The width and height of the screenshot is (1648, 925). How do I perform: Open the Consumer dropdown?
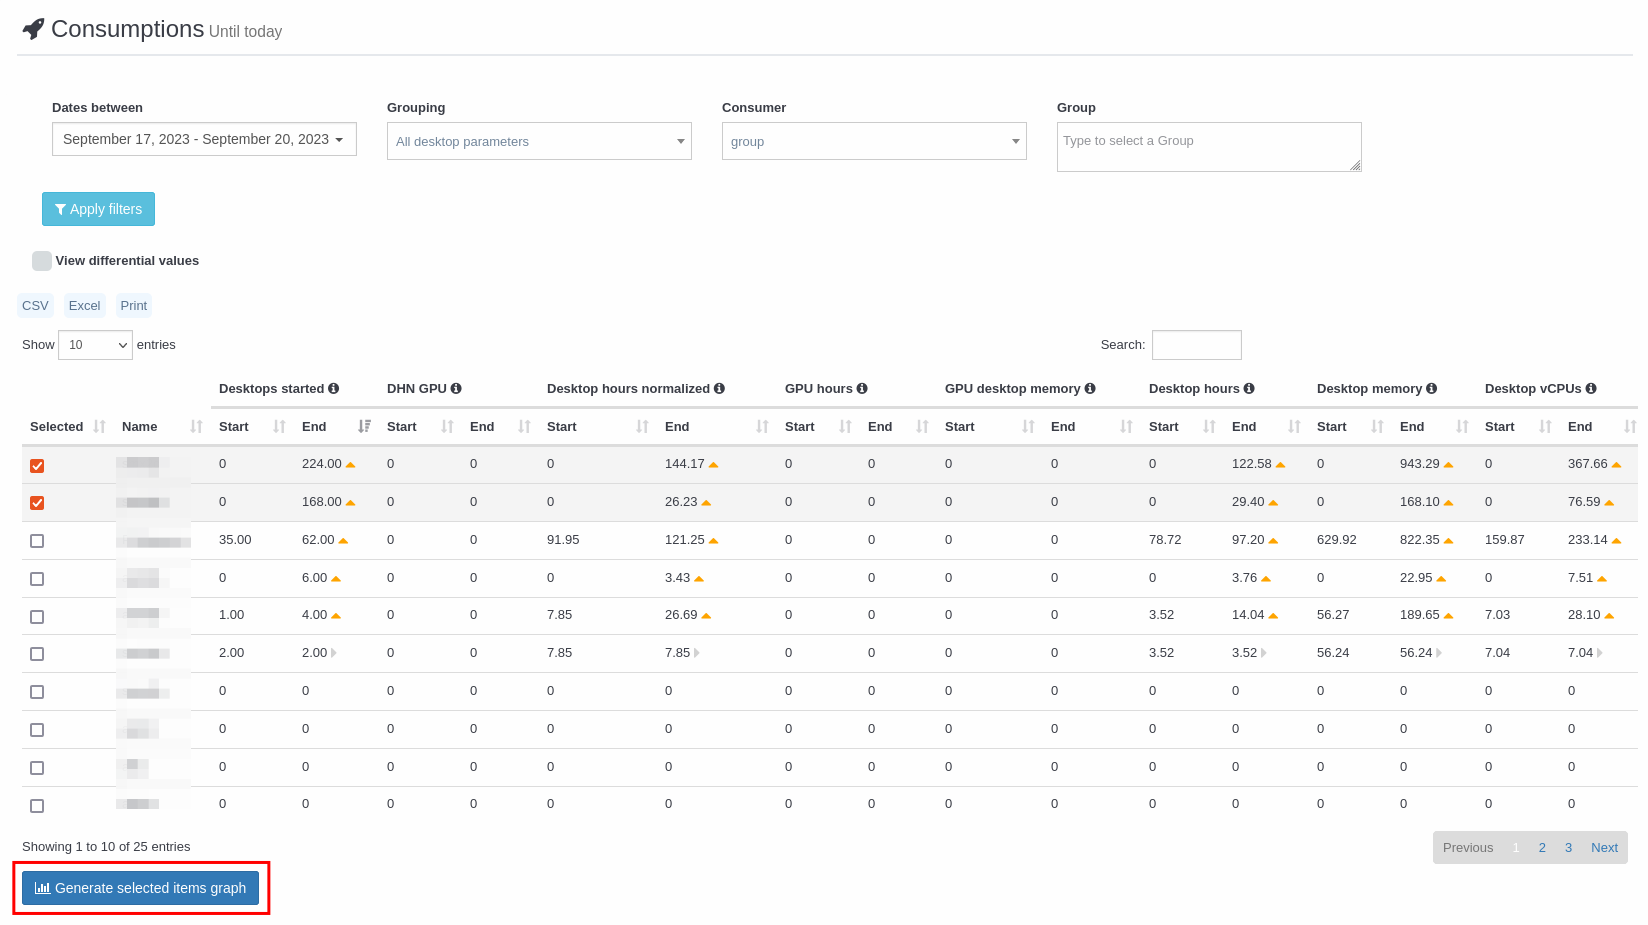(874, 141)
